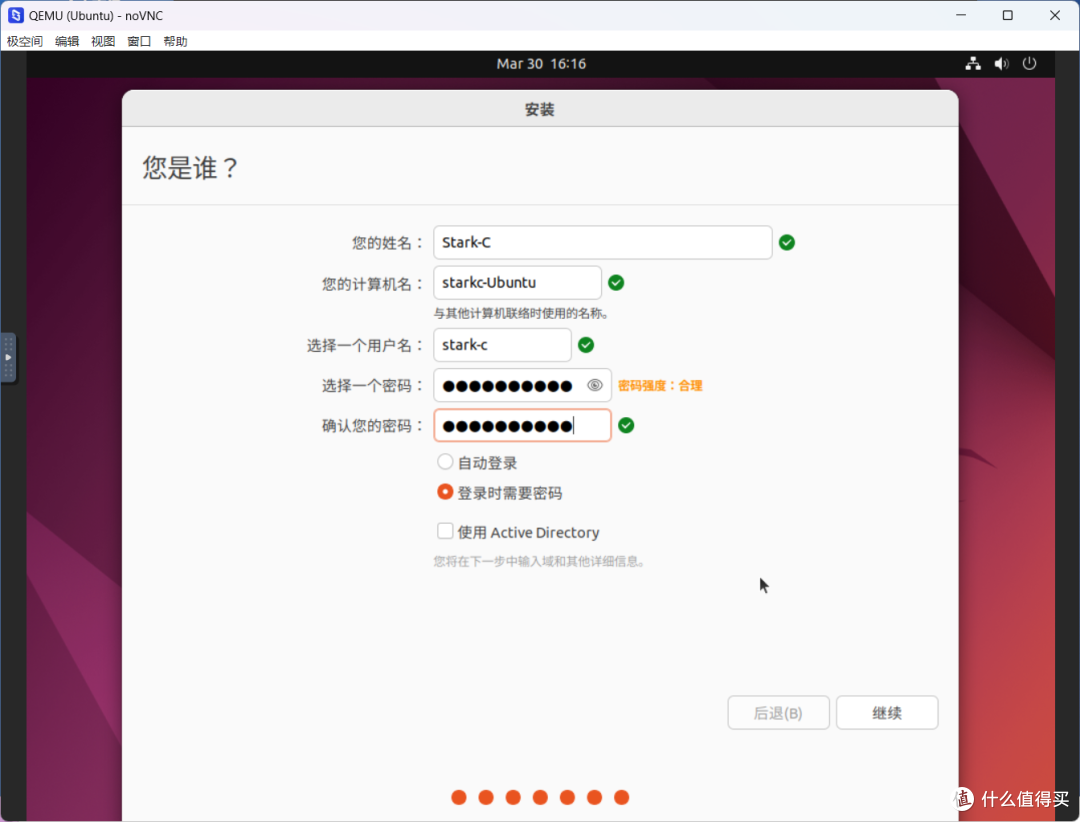Focus the 选择一个密码 field
The image size is (1080, 822).
(x=522, y=385)
